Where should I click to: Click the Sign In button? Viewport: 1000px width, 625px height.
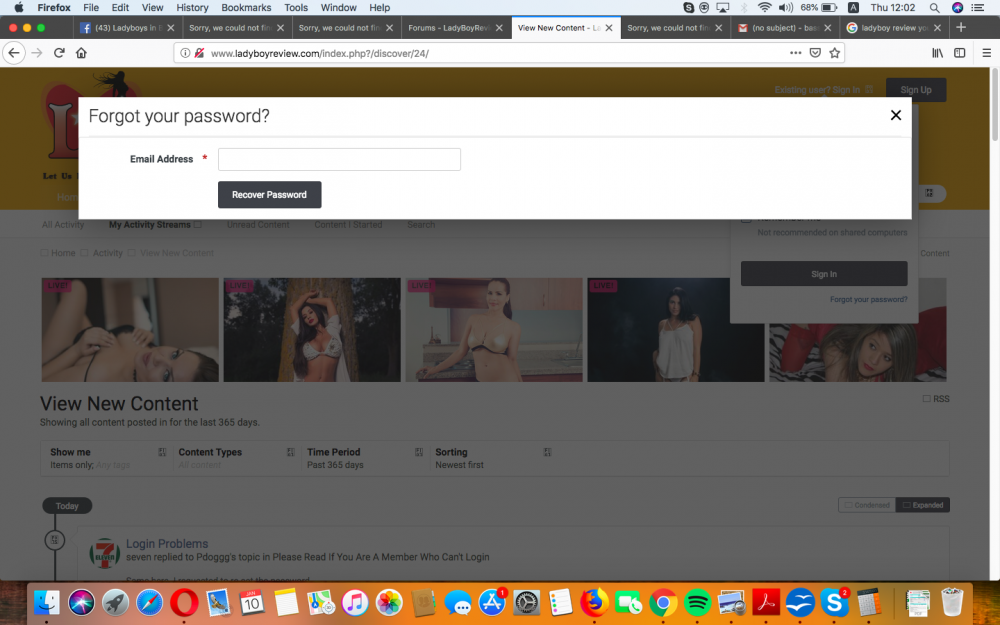pos(824,274)
